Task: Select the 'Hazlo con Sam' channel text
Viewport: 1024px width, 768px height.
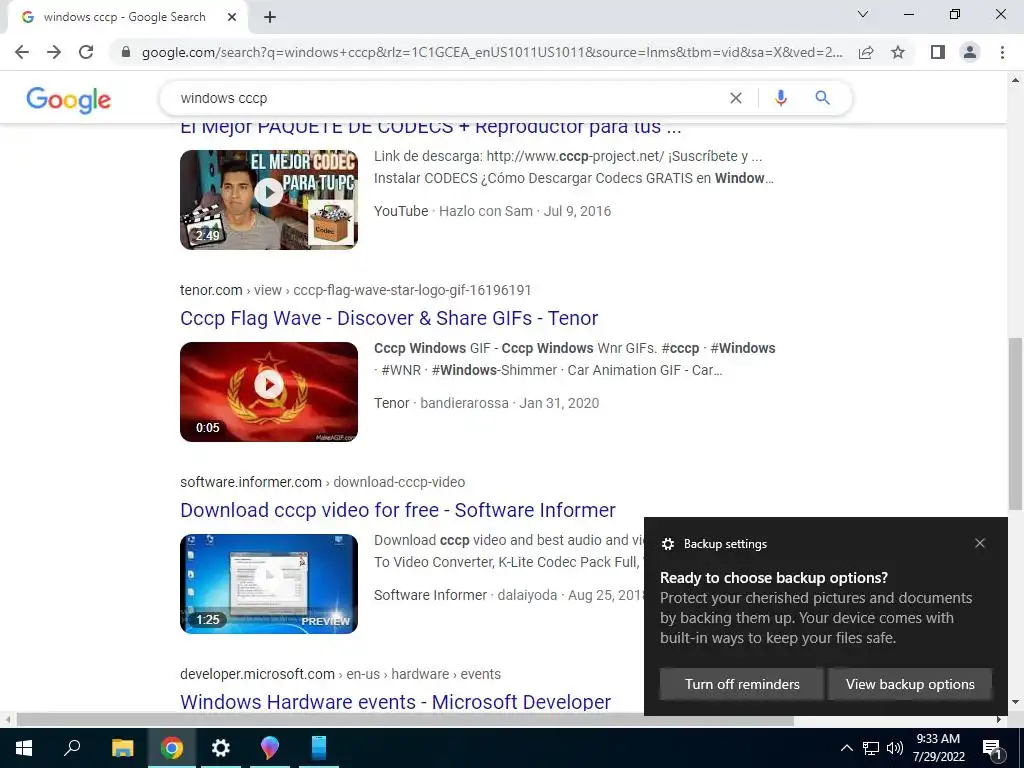Action: pyautogui.click(x=486, y=211)
